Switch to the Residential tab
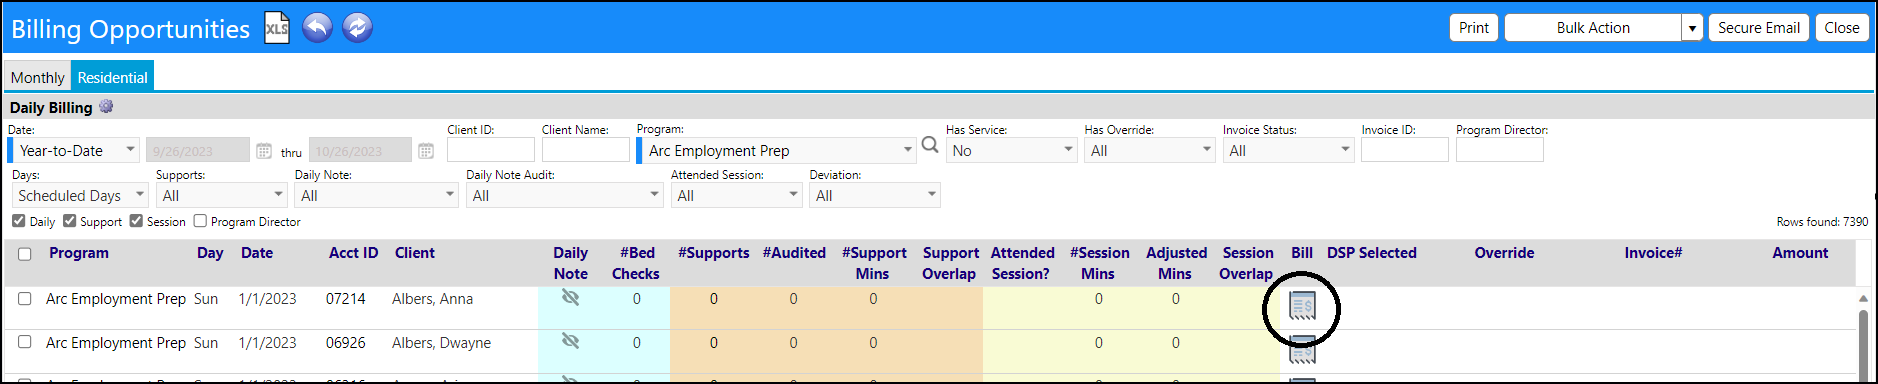The width and height of the screenshot is (1878, 384). click(113, 77)
